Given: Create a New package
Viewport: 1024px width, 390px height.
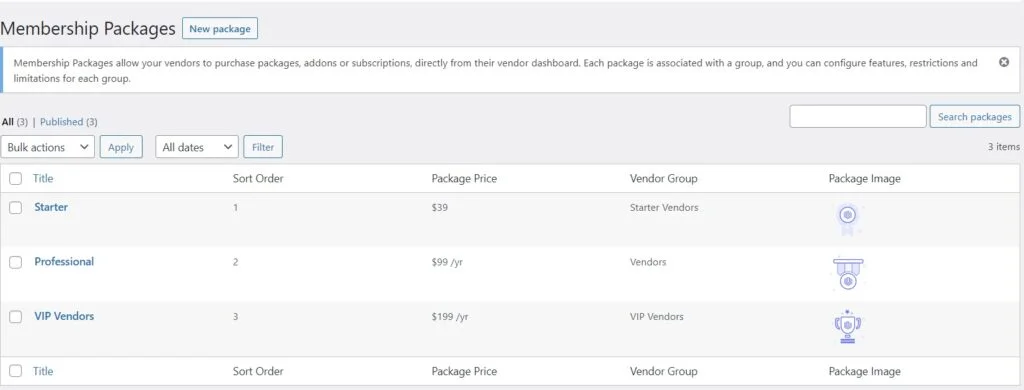Looking at the screenshot, I should (220, 29).
